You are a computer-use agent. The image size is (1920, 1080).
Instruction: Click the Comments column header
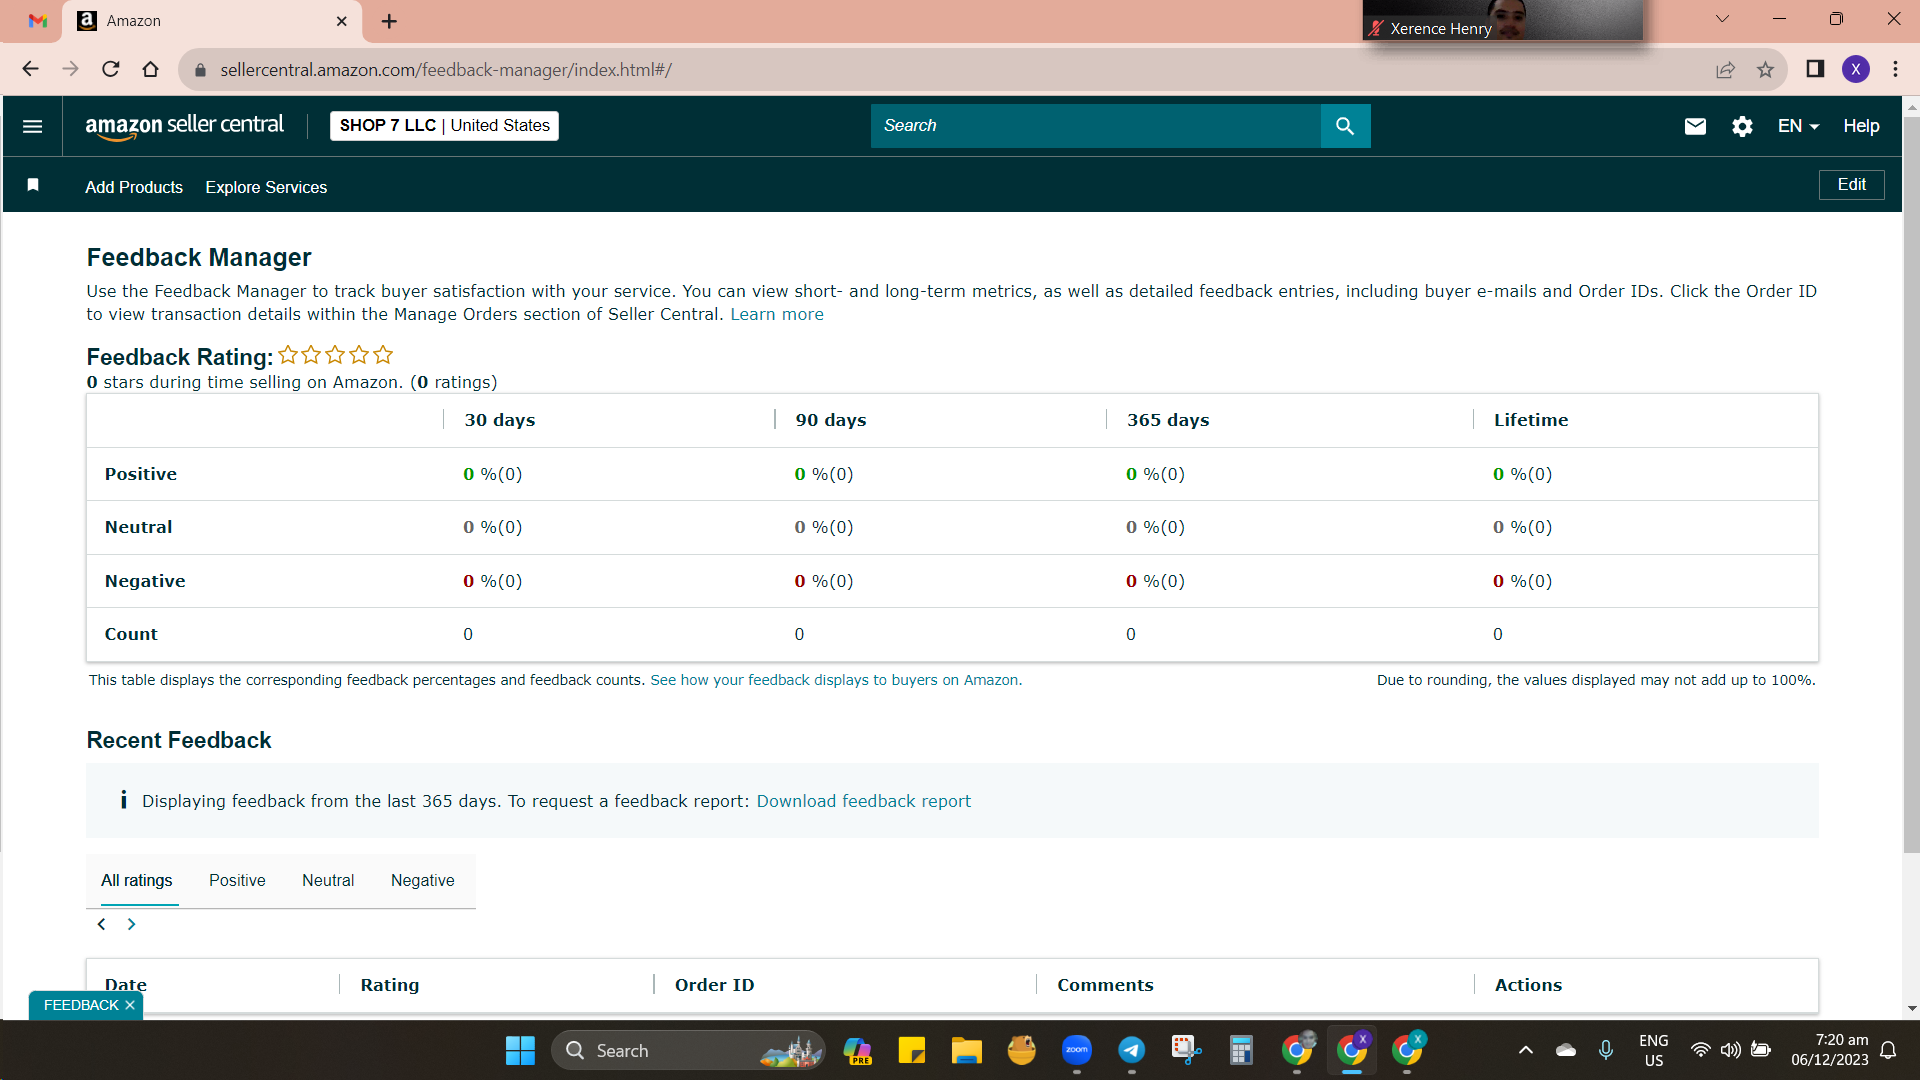tap(1105, 985)
